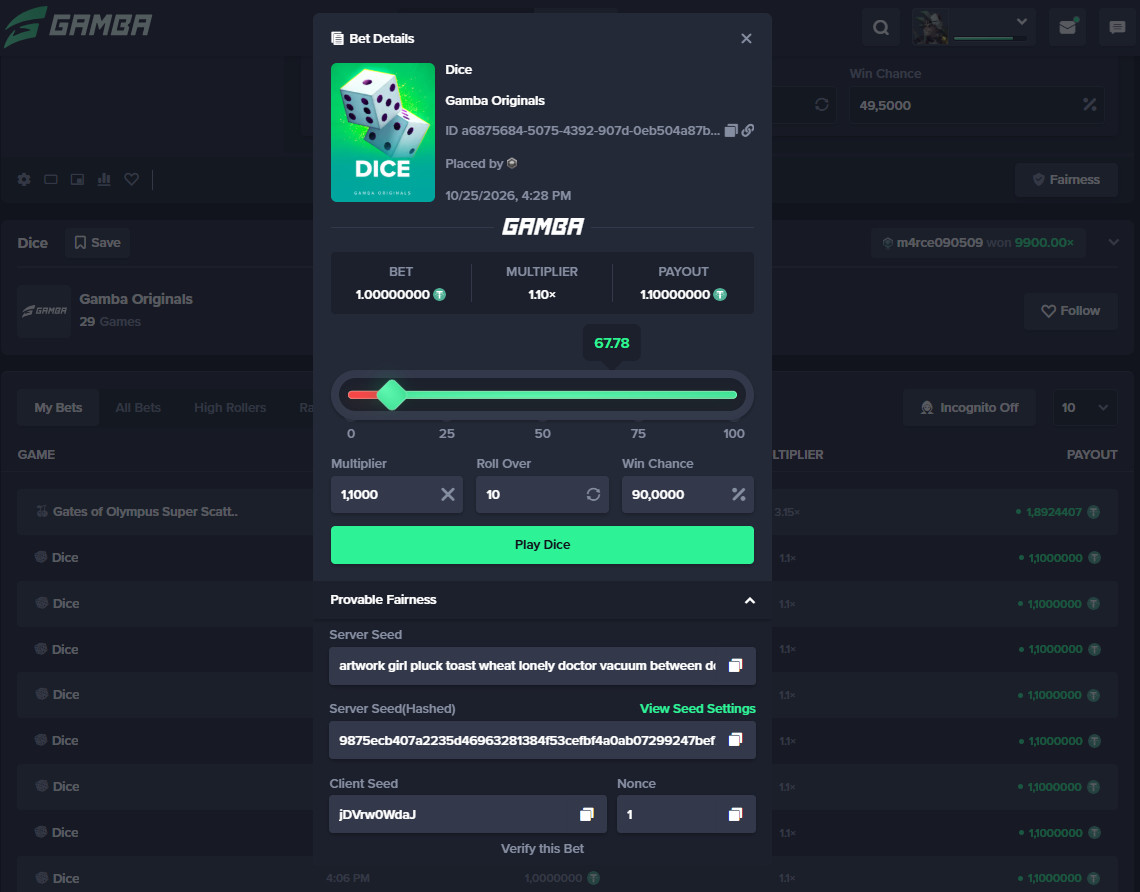Viewport: 1140px width, 892px height.
Task: Click the Client Seed jDVrw0WdaJ field
Action: [467, 814]
